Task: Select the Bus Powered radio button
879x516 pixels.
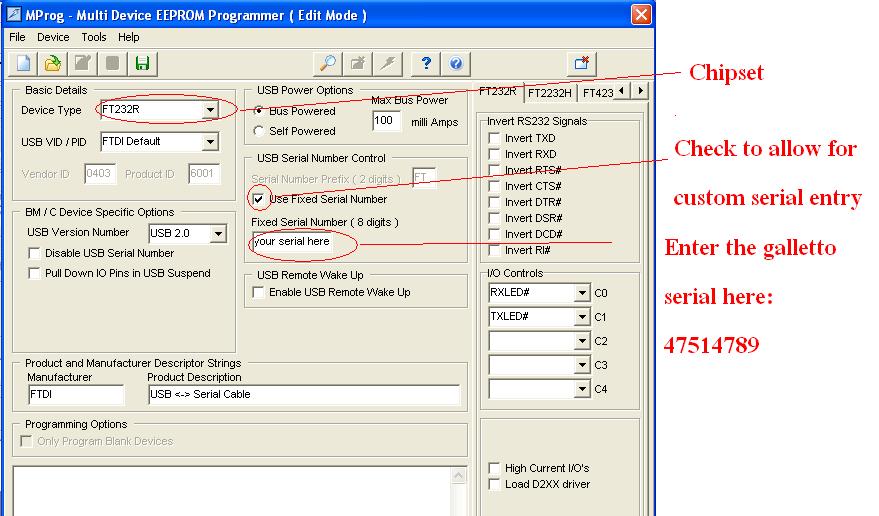Action: tap(258, 111)
